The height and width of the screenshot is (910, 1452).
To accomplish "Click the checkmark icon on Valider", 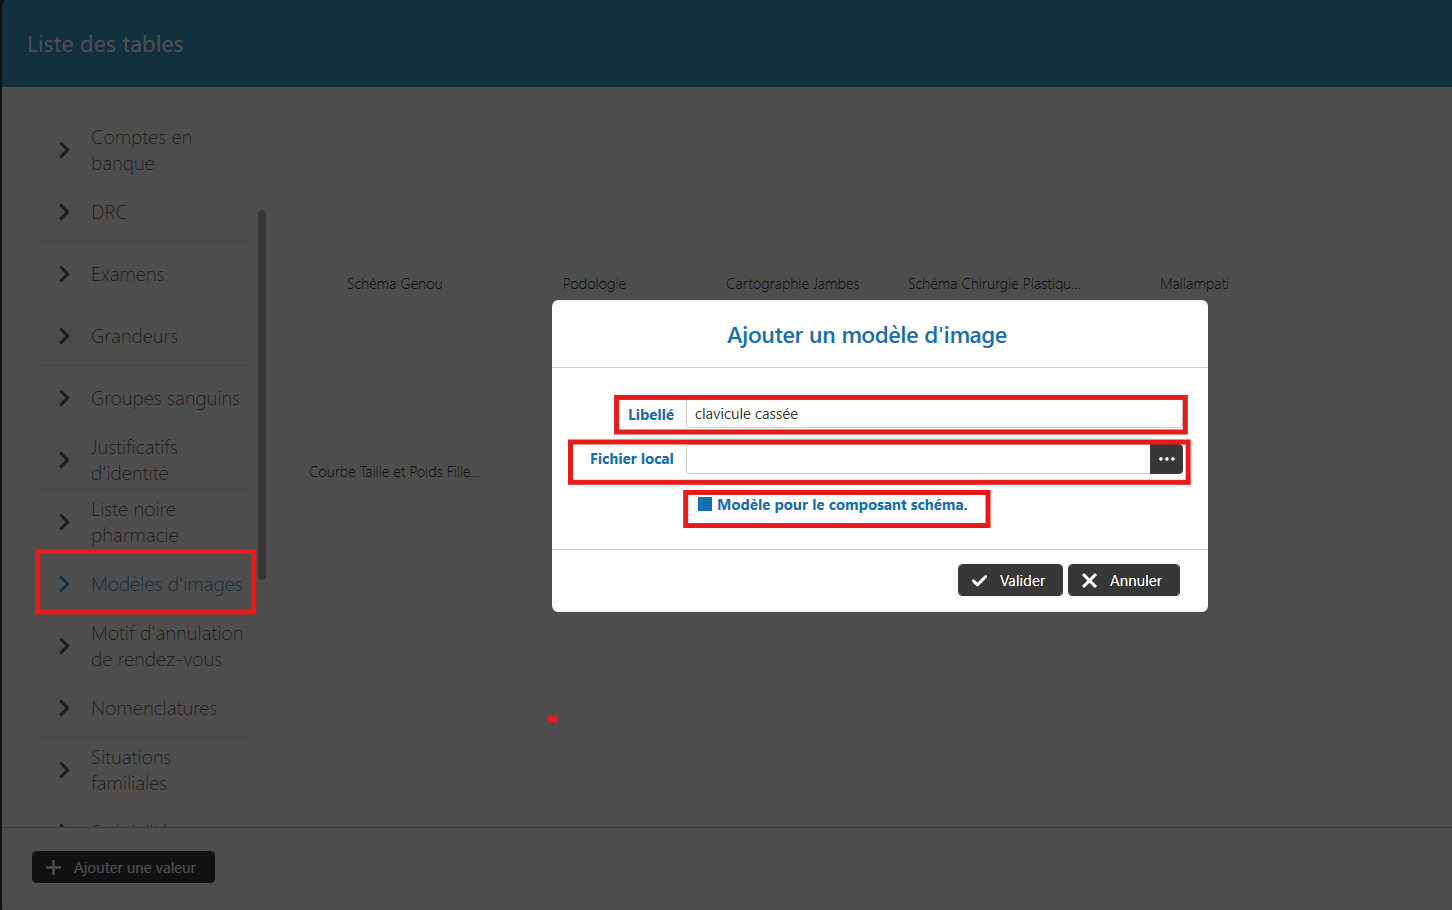I will (980, 581).
